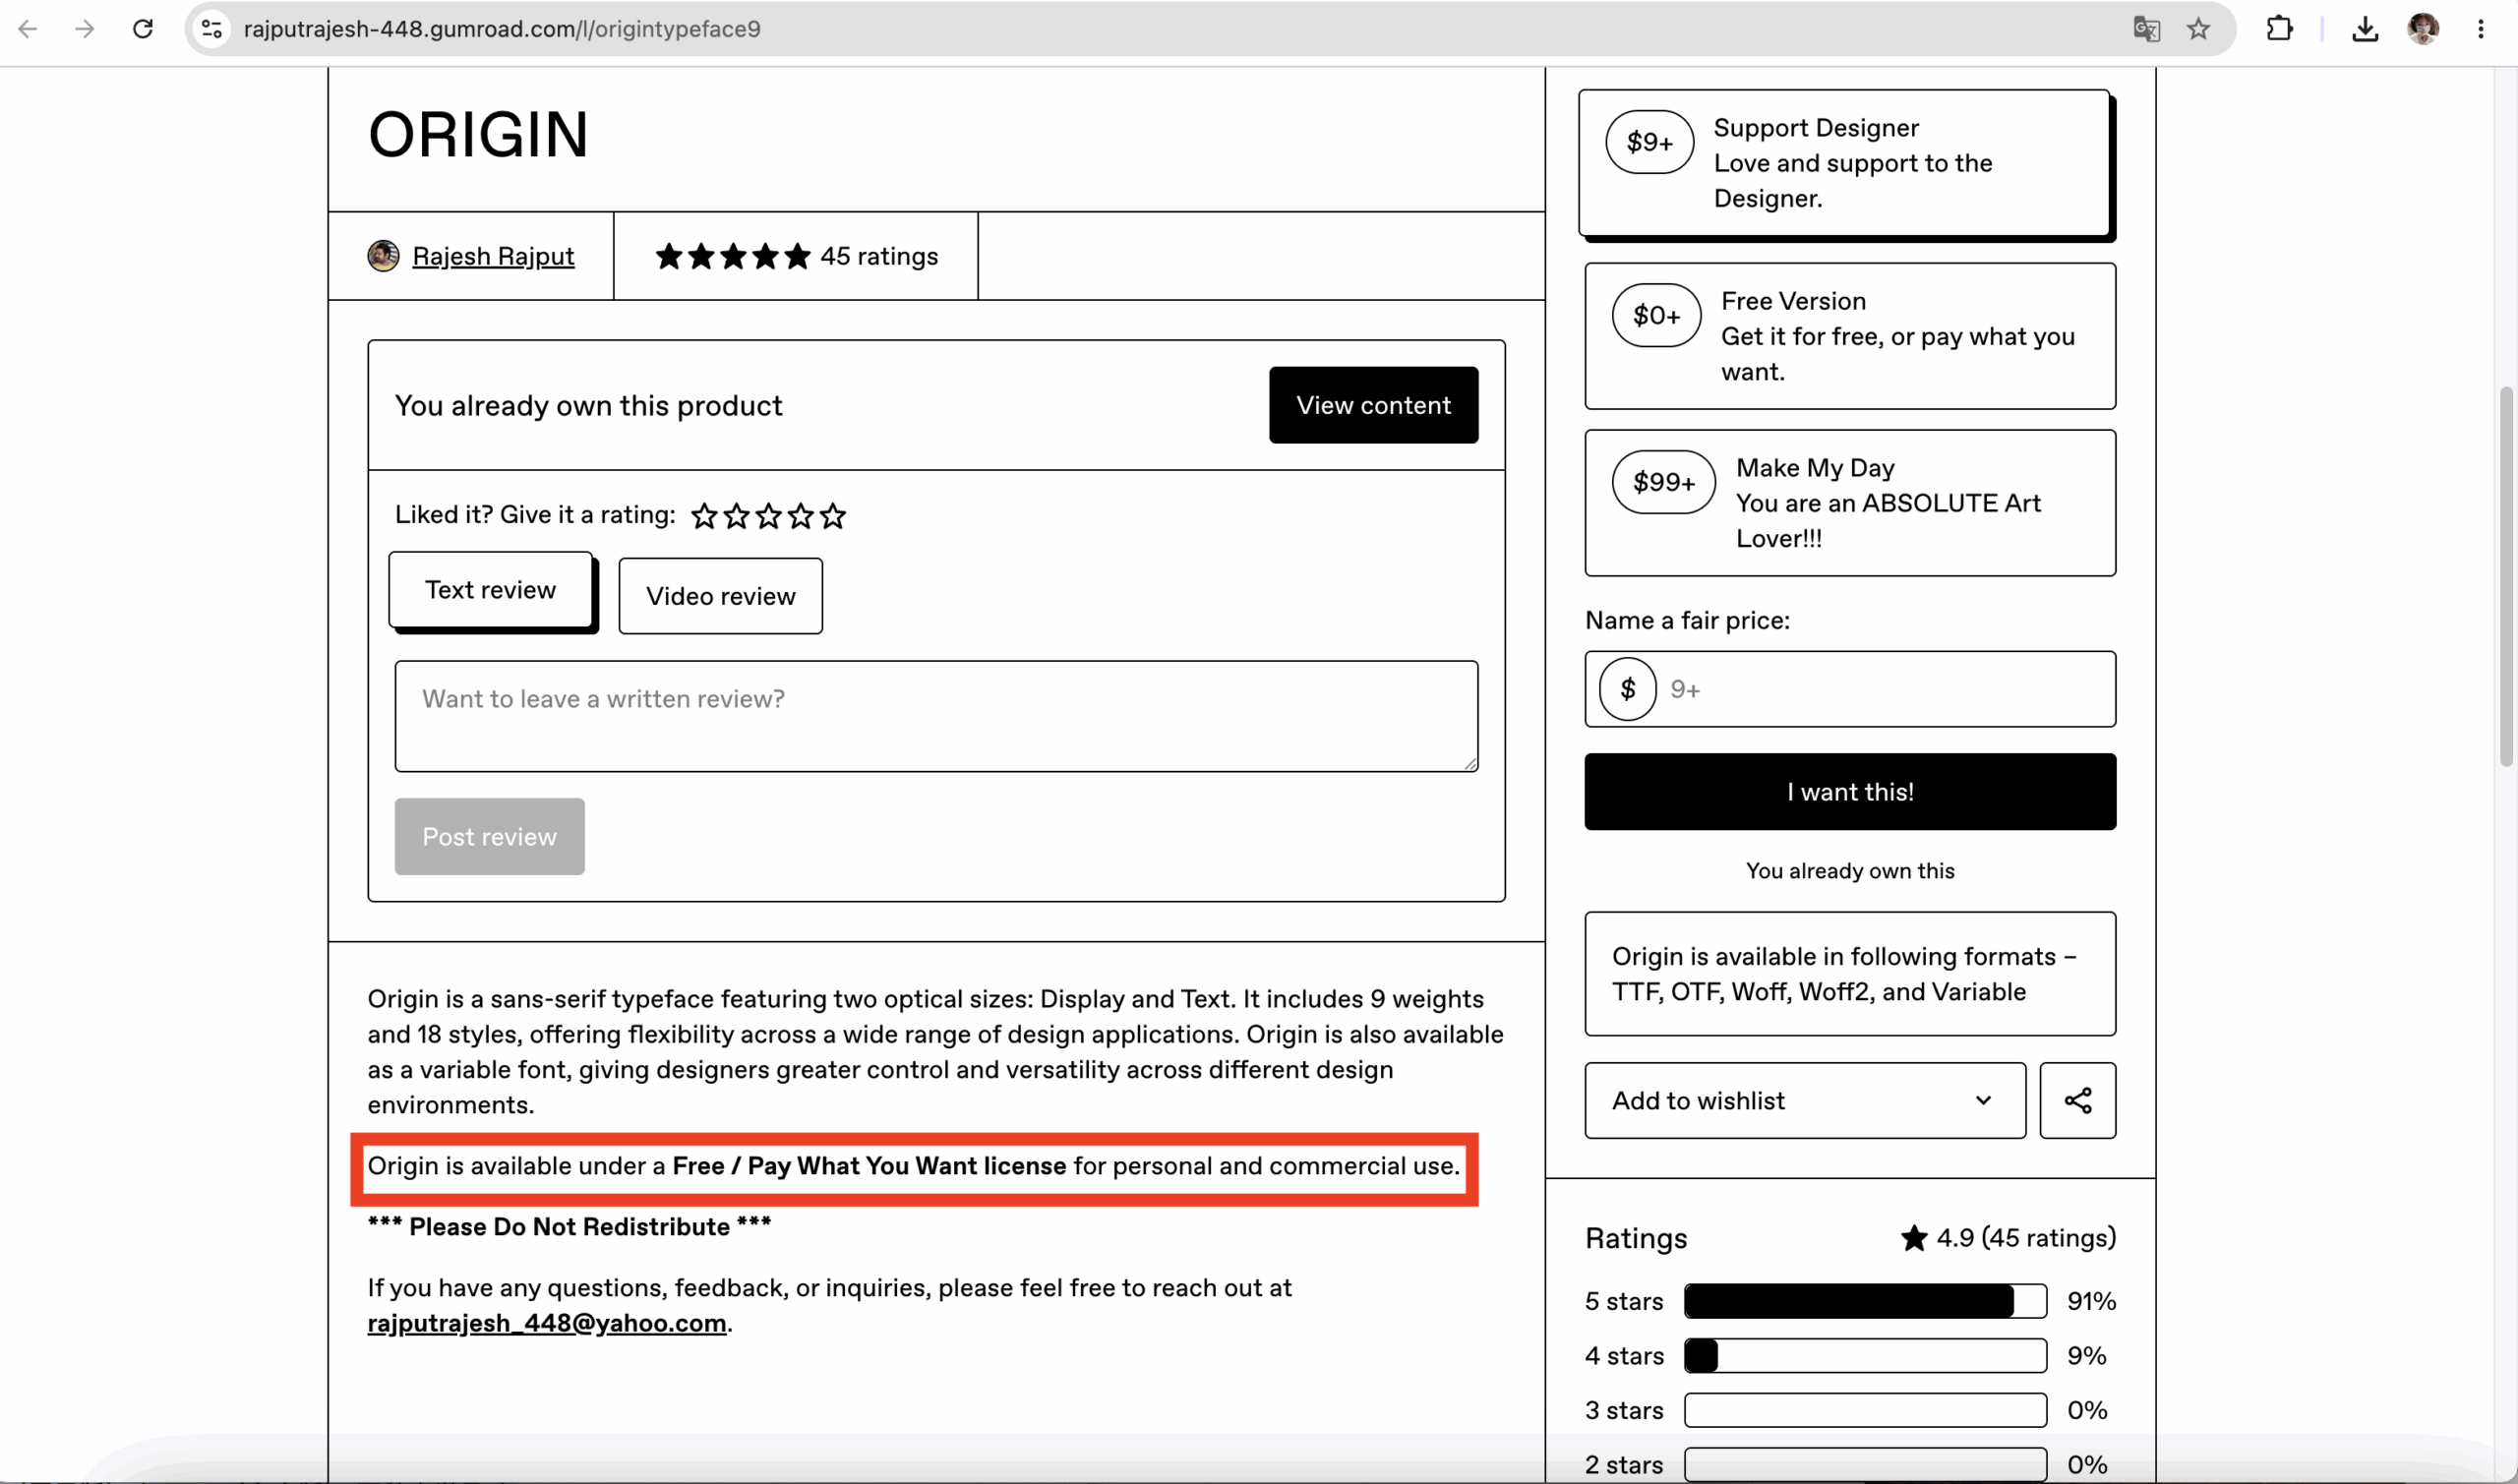Viewport: 2518px width, 1484px height.
Task: Click the translate page icon in address bar
Action: pos(2146,29)
